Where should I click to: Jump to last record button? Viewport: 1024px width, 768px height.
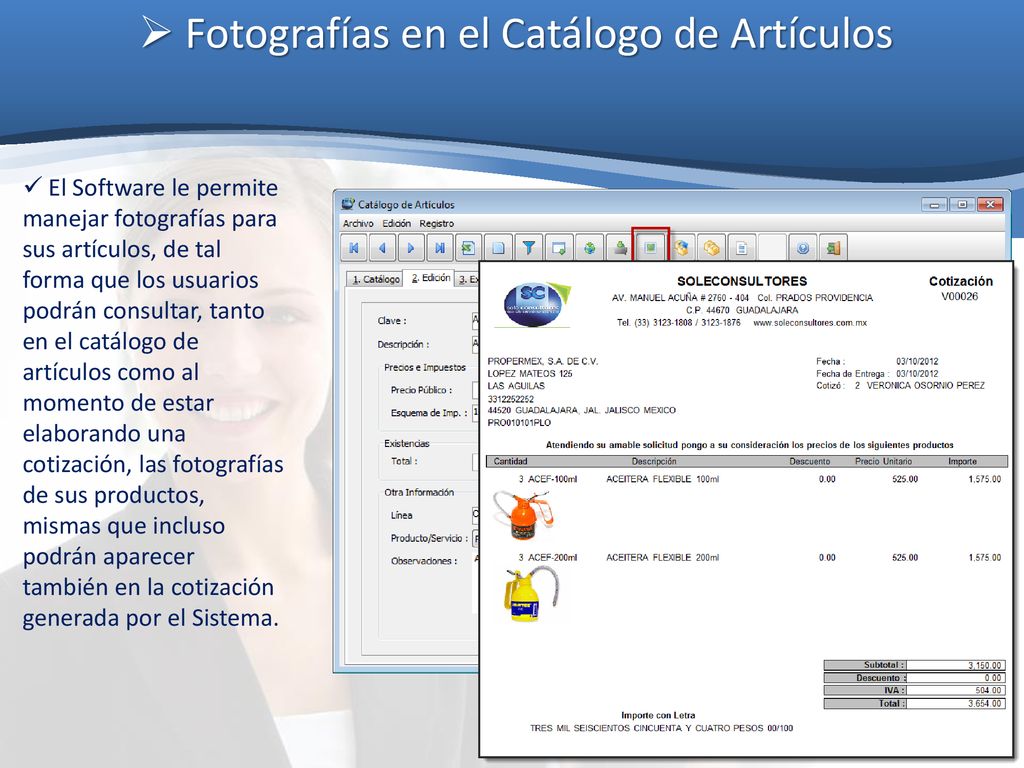point(440,248)
